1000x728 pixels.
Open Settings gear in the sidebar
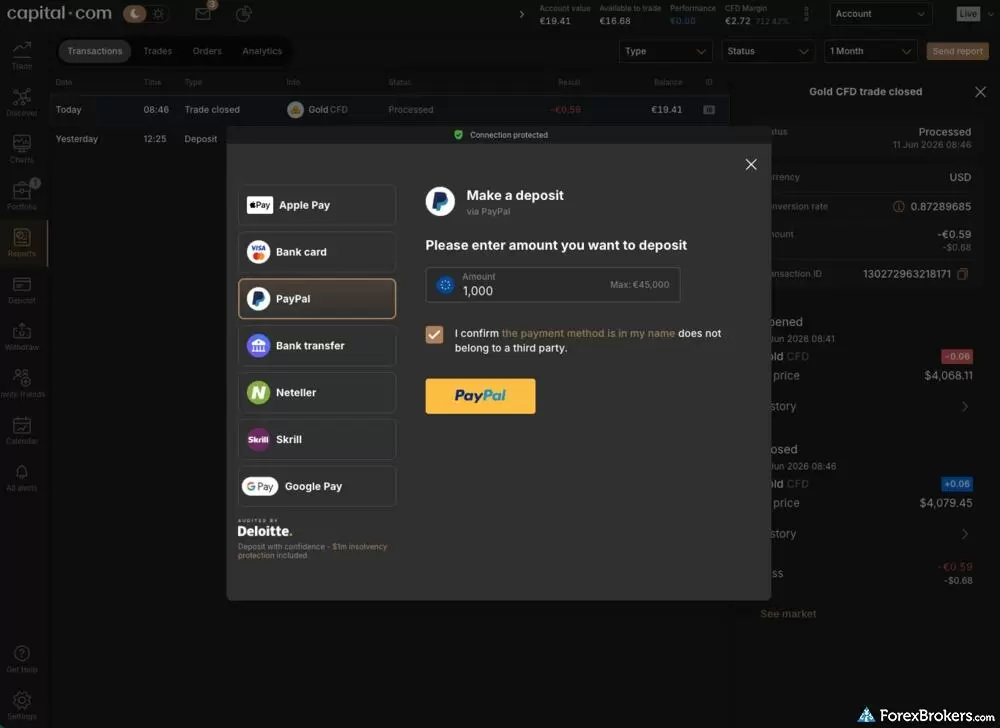click(x=22, y=706)
